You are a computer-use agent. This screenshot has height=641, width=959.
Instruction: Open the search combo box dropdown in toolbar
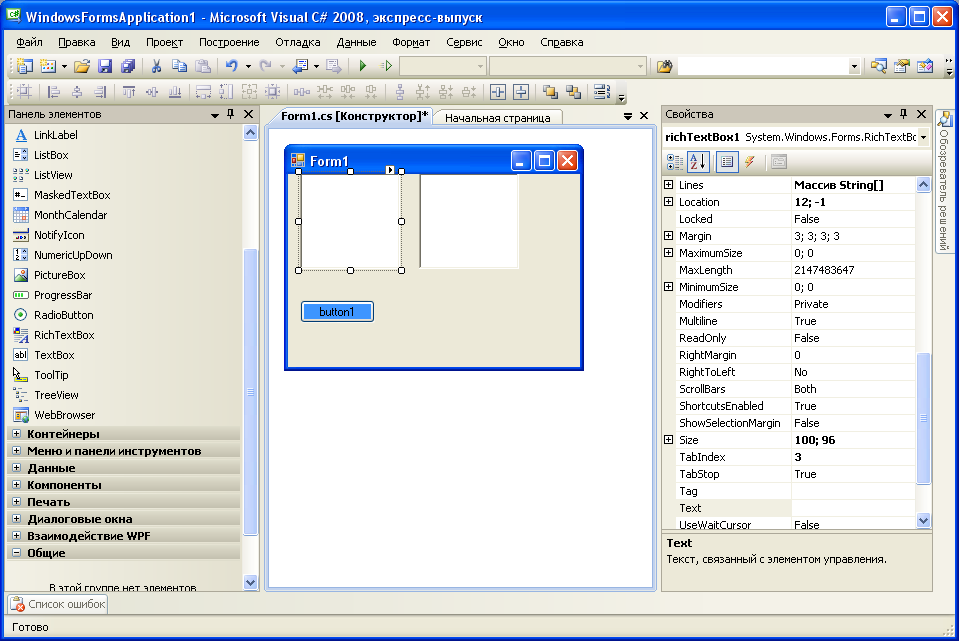[854, 66]
